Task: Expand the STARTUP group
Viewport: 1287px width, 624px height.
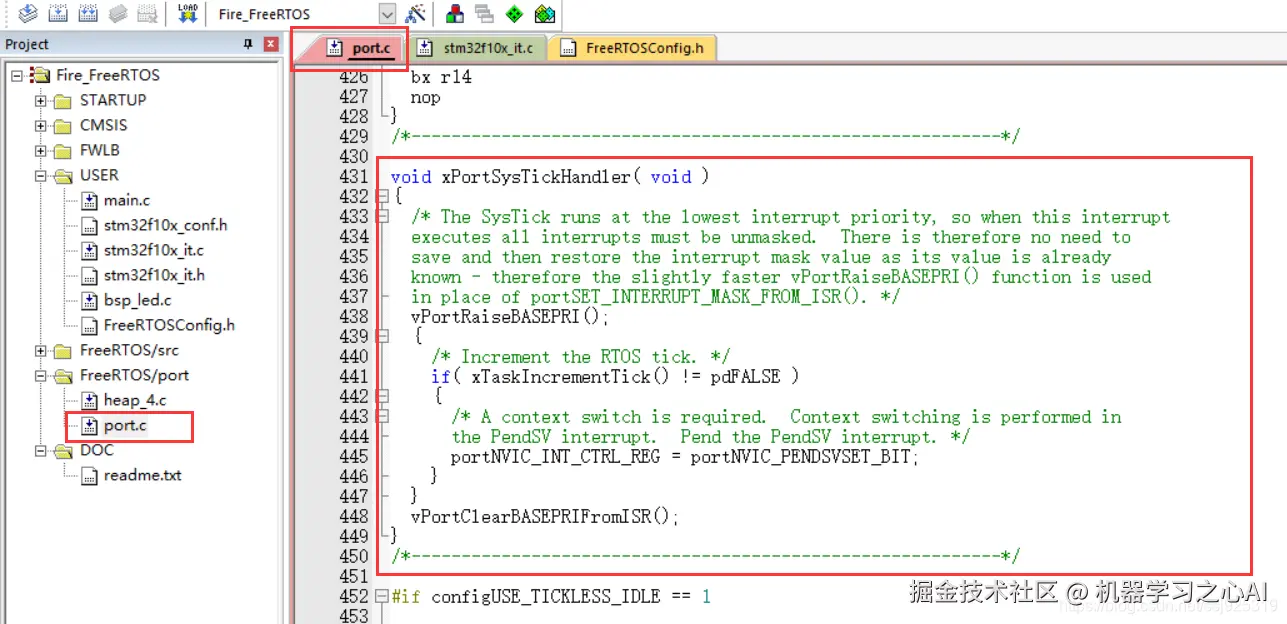Action: pos(41,100)
